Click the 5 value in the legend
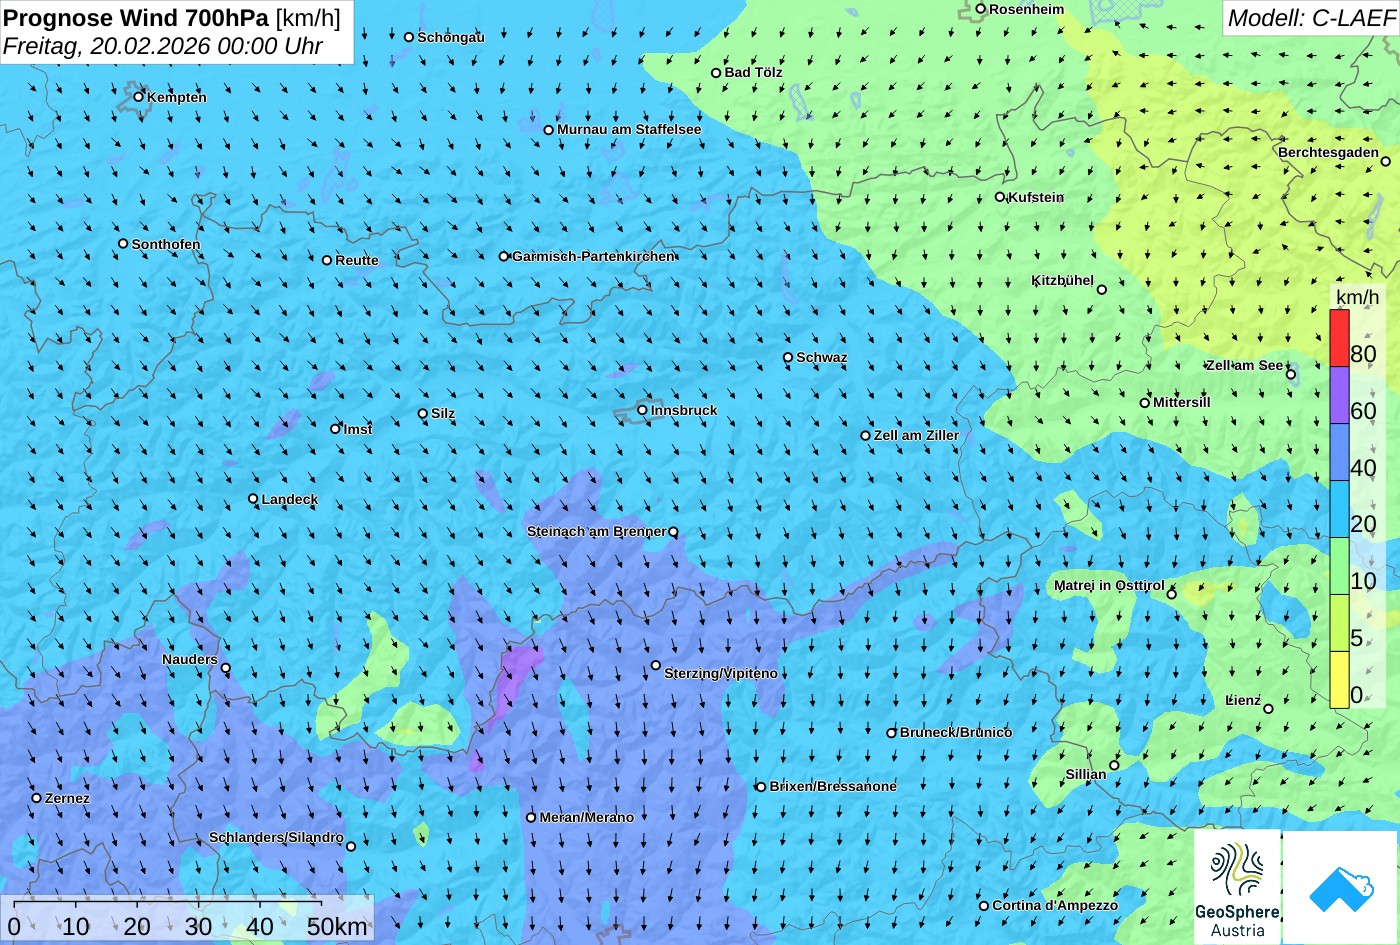The width and height of the screenshot is (1400, 945). (1357, 637)
